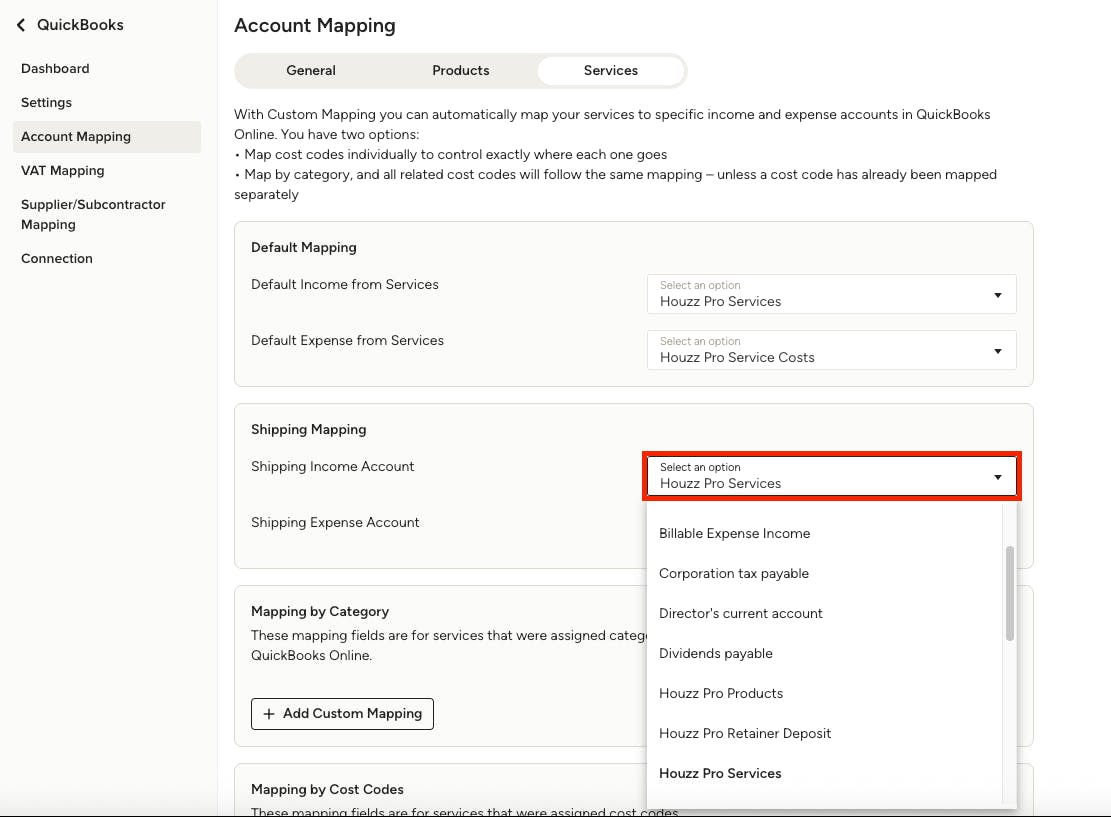The height and width of the screenshot is (817, 1111).
Task: Click the Mapping by Cost Codes heading
Action: coord(327,789)
